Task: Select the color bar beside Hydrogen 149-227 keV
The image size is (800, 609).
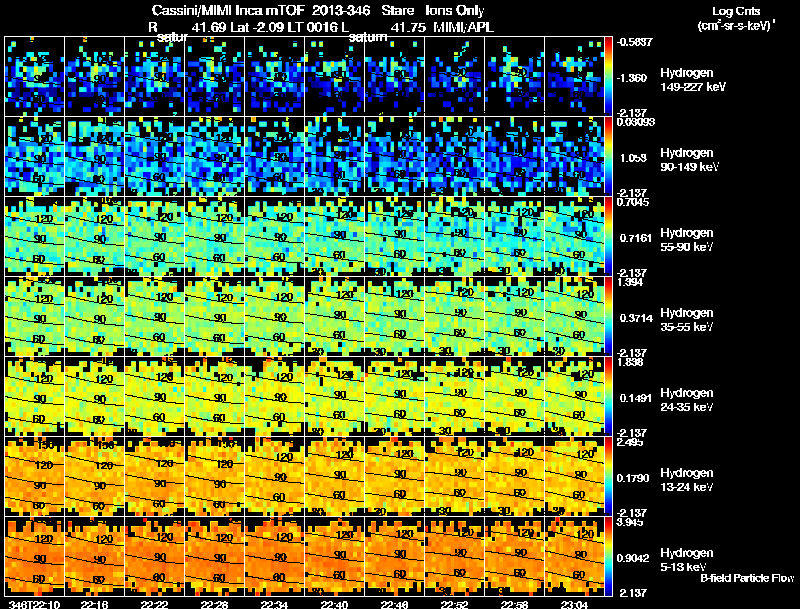Action: point(608,75)
